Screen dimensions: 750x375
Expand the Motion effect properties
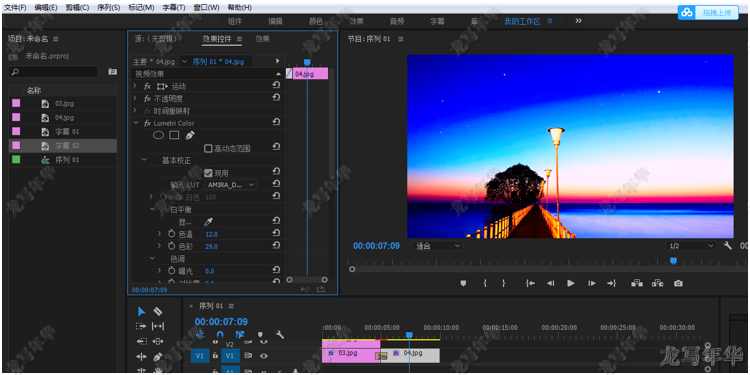(x=135, y=87)
